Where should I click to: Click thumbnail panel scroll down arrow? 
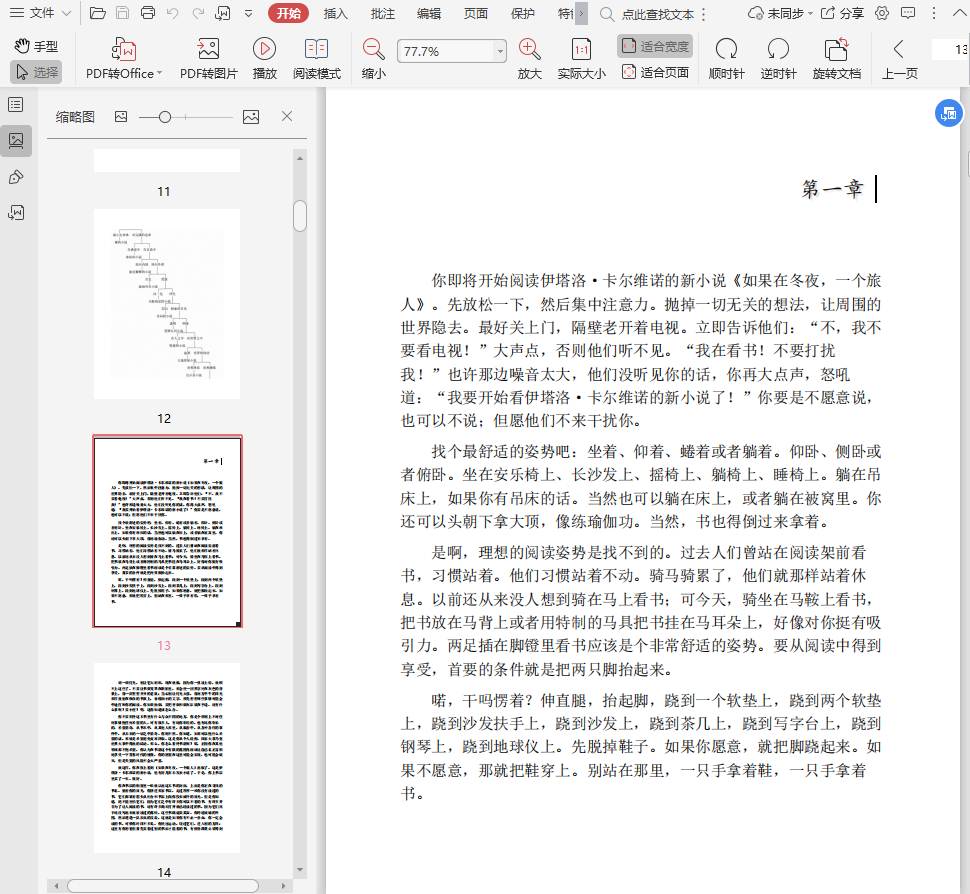(300, 869)
